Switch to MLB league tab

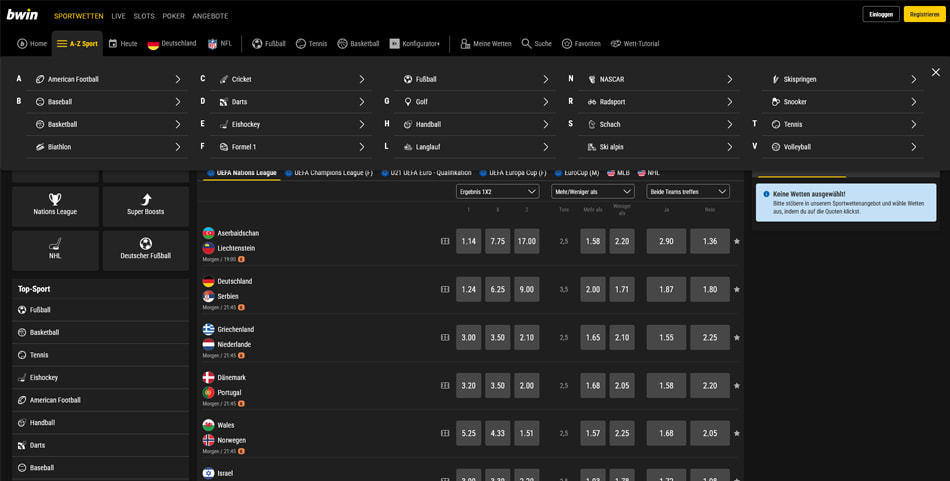click(619, 173)
